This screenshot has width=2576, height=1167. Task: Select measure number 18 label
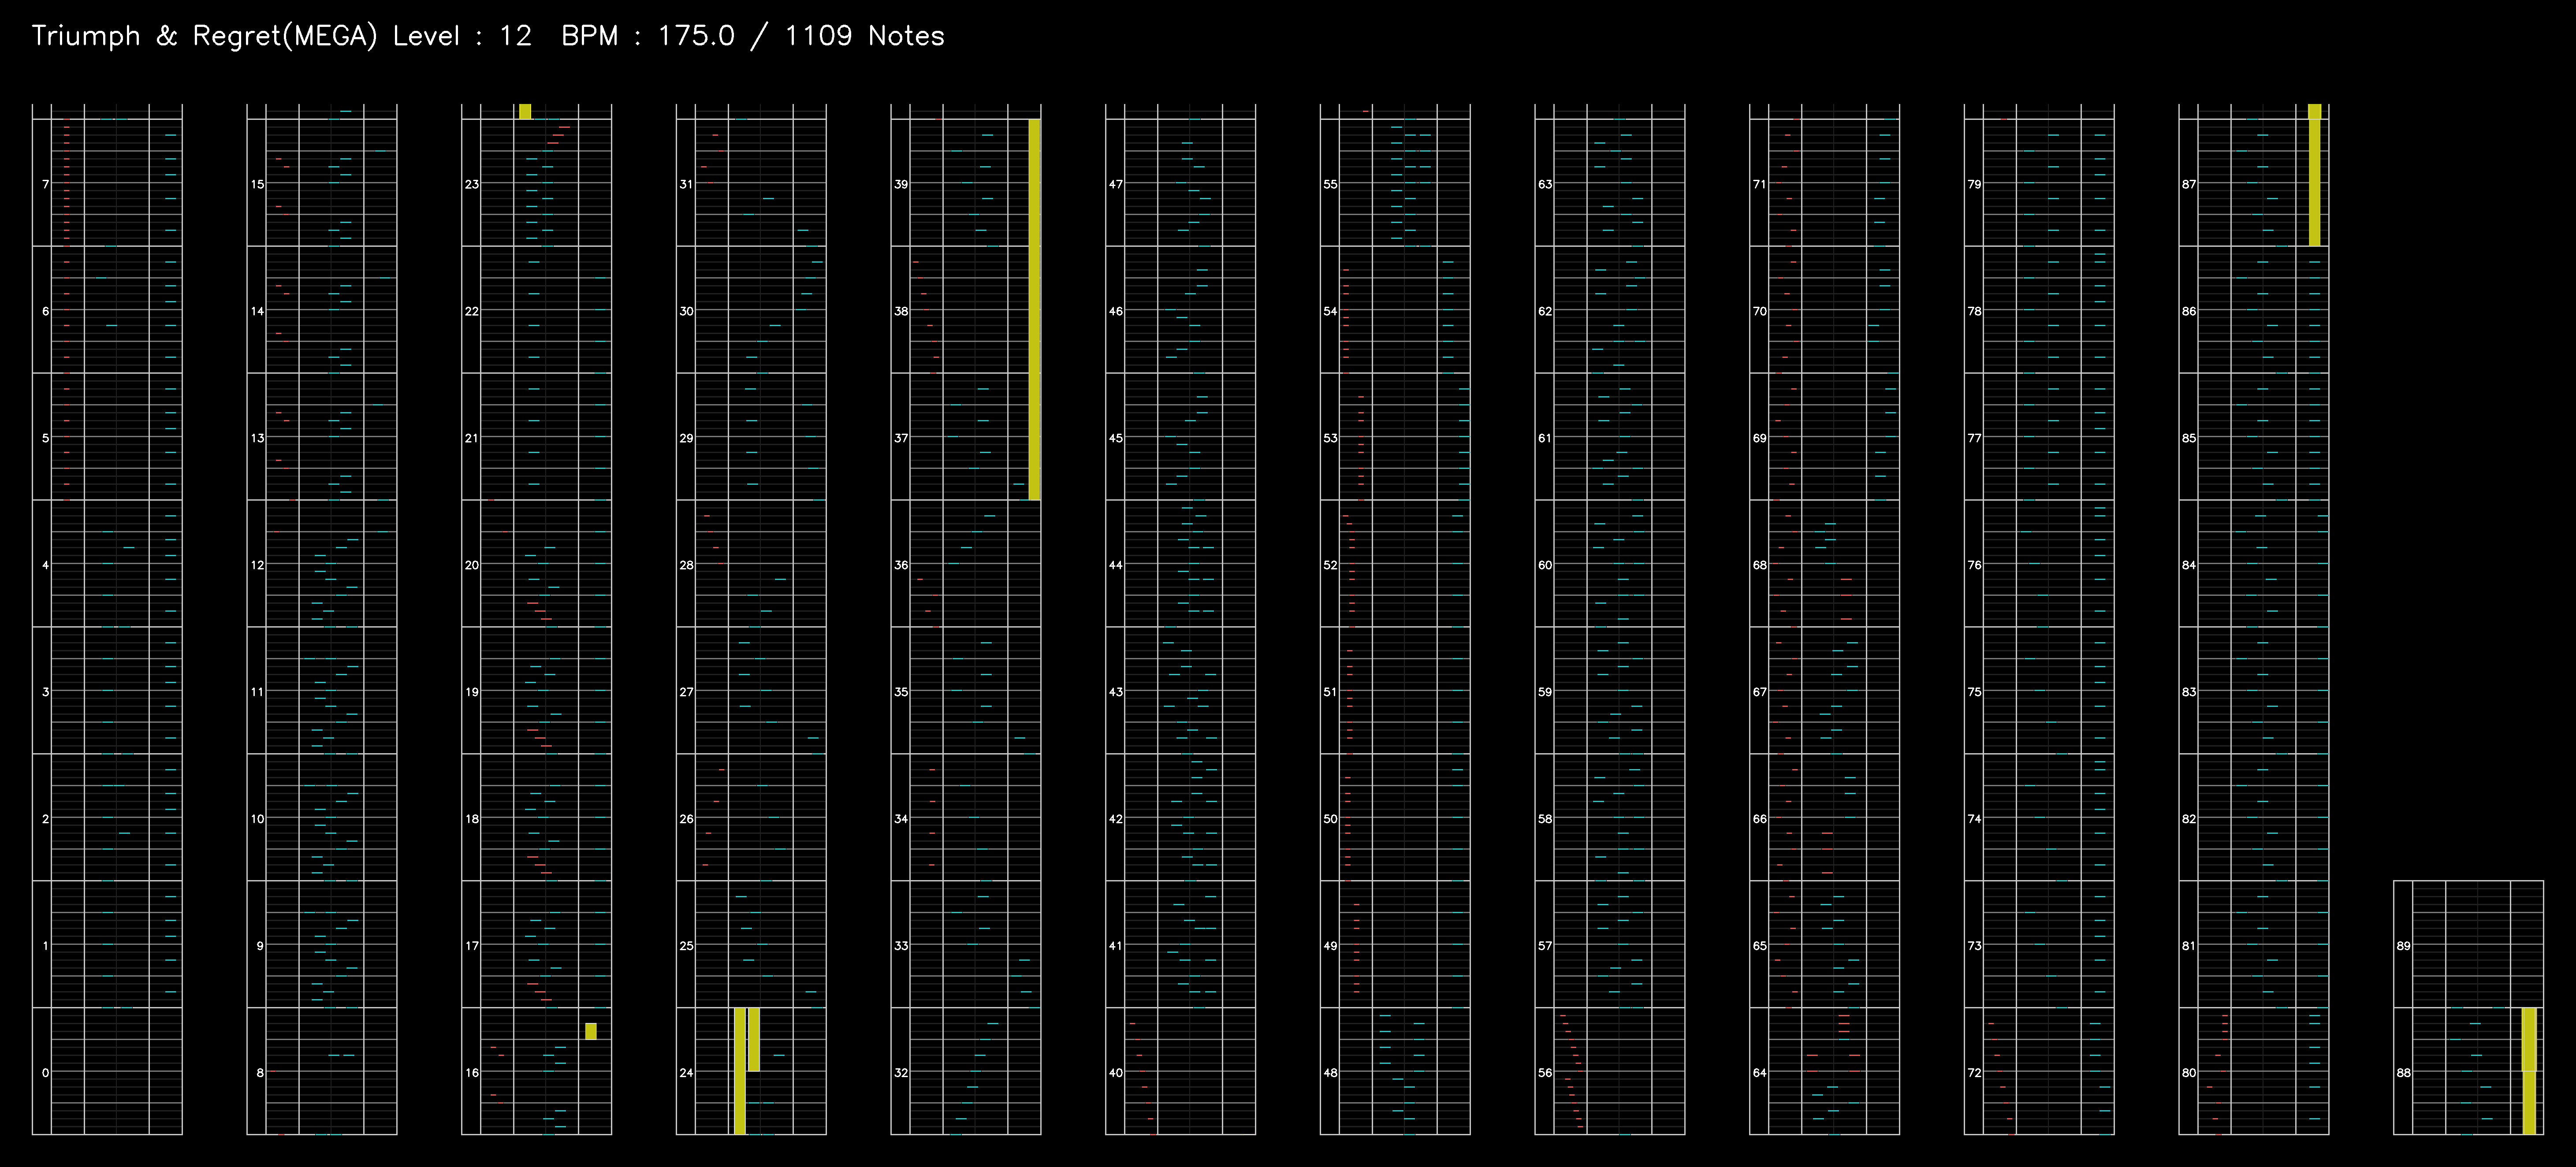coord(472,819)
